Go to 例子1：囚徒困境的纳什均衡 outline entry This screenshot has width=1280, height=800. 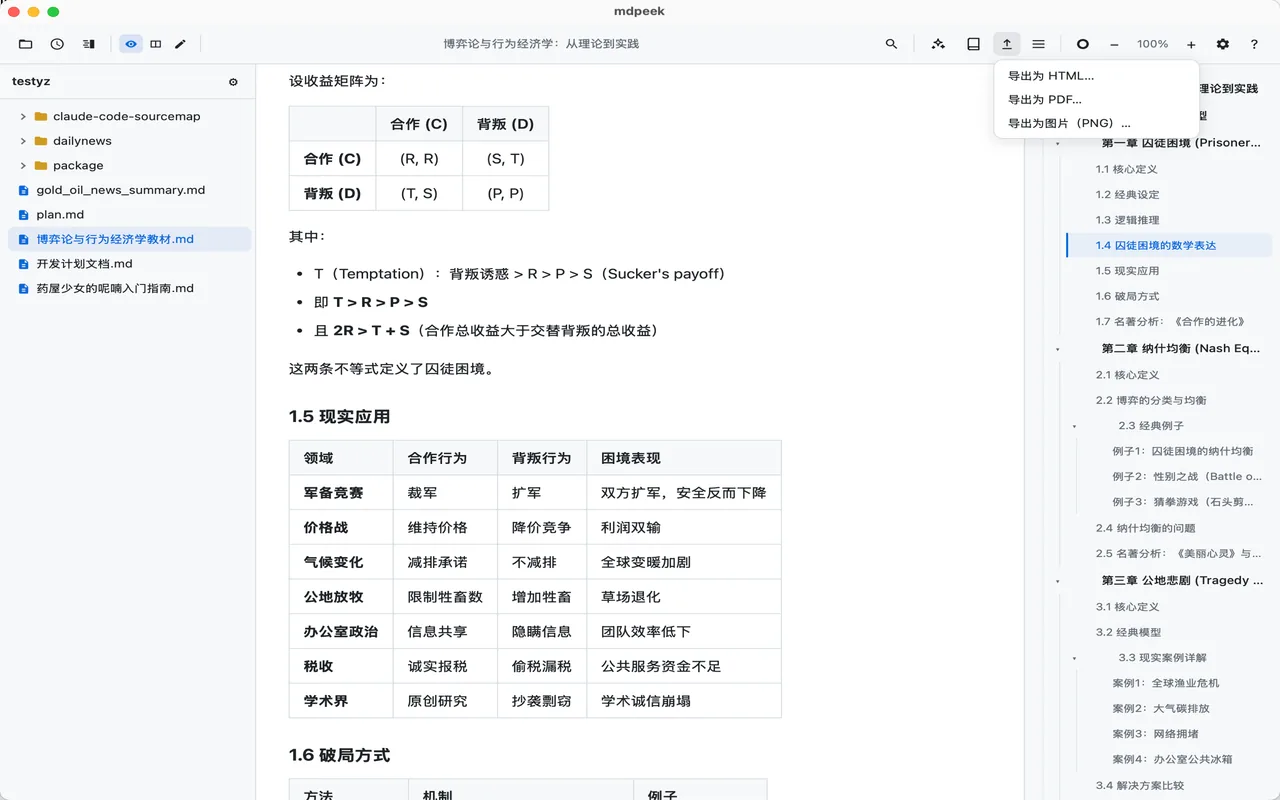pos(1183,451)
